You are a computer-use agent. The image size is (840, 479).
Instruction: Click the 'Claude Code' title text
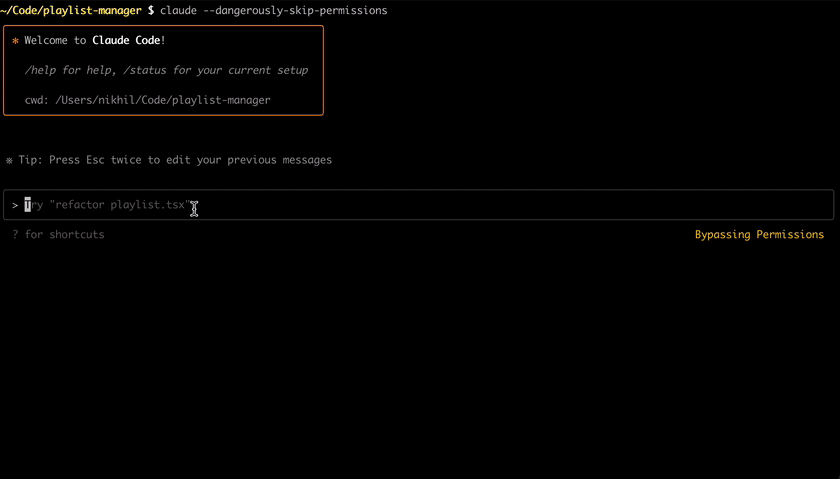126,40
